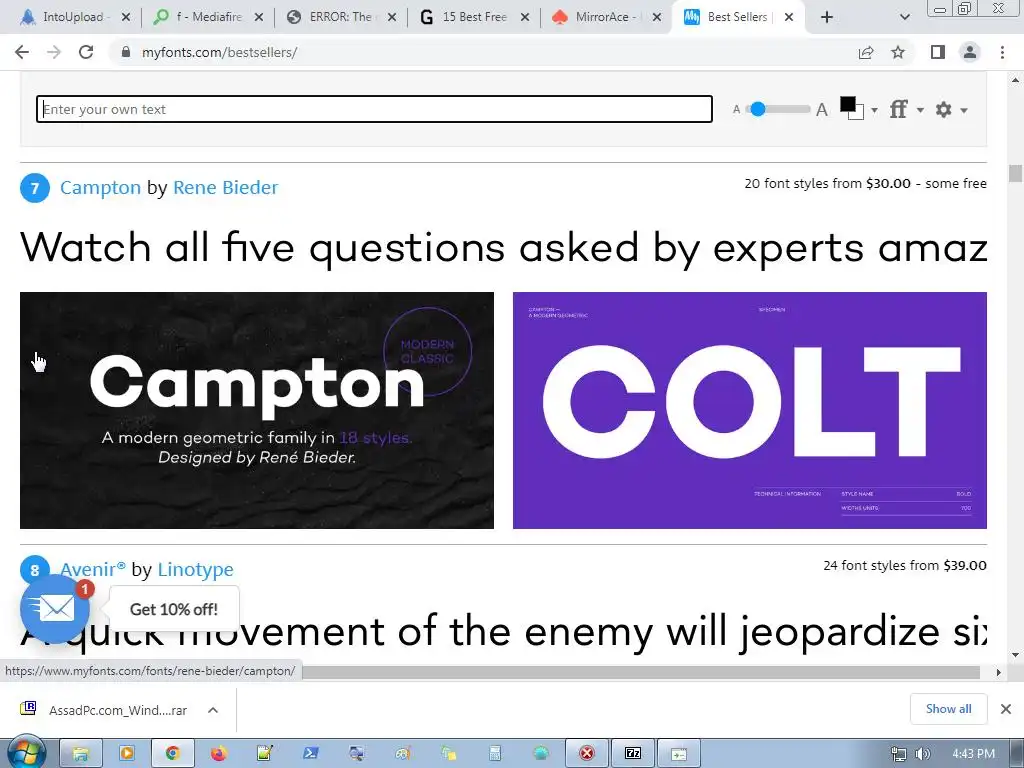
Task: Open the AssadPc.com rar download item
Action: tap(103, 710)
